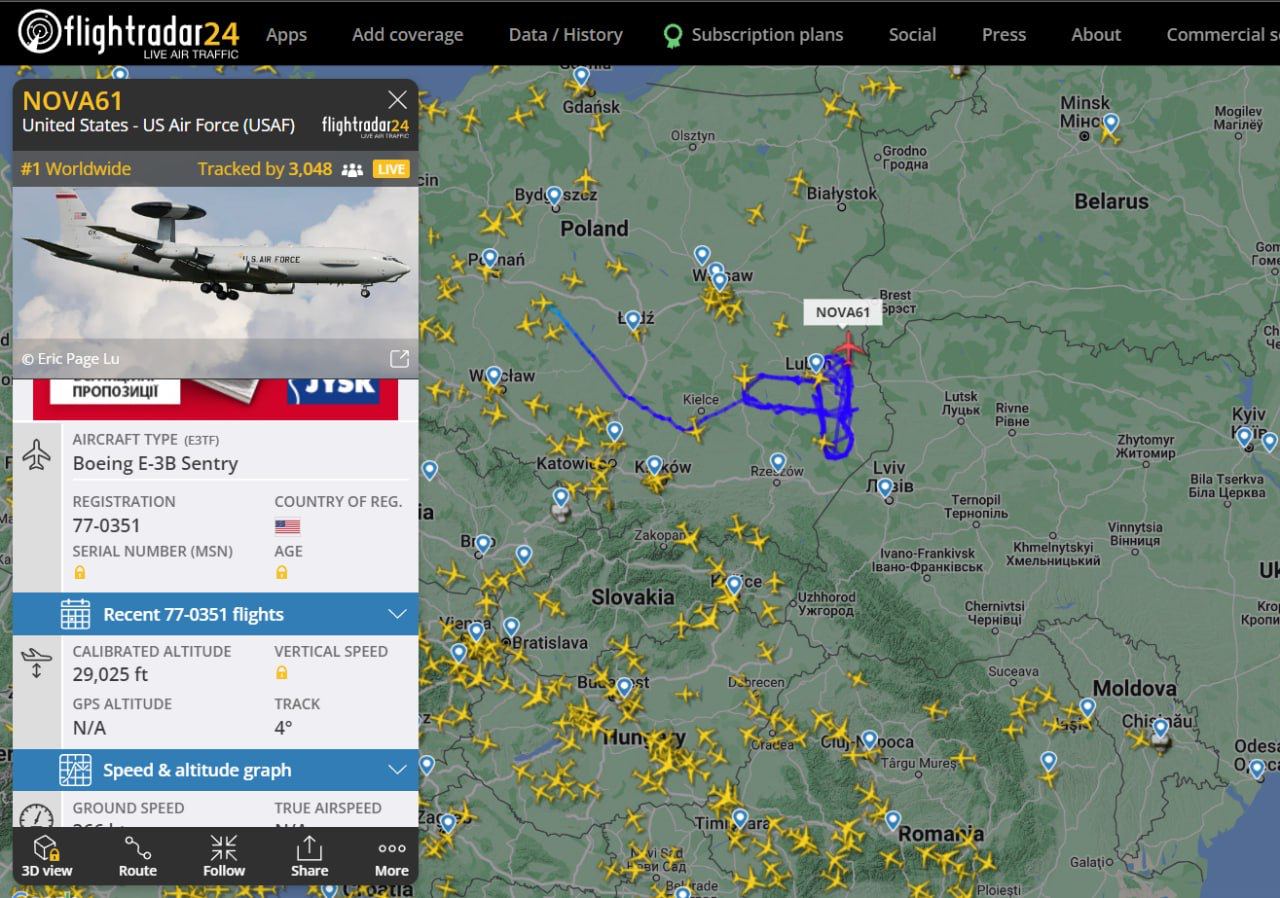Screen dimensions: 1280x898
Task: Expand Recent 77-0351 flights section
Action: click(215, 614)
